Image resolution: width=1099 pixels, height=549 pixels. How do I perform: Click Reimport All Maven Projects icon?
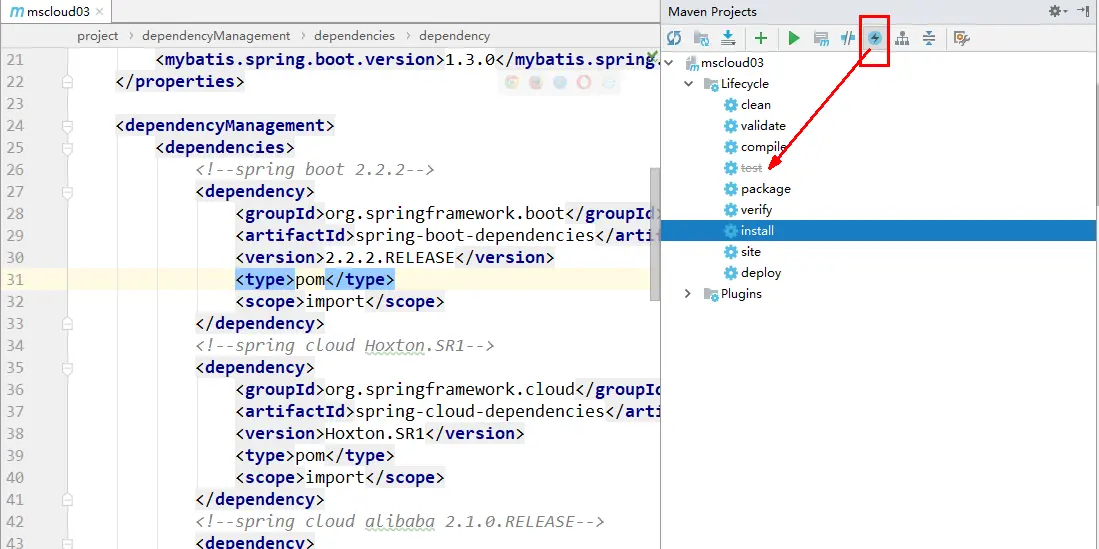coord(674,38)
